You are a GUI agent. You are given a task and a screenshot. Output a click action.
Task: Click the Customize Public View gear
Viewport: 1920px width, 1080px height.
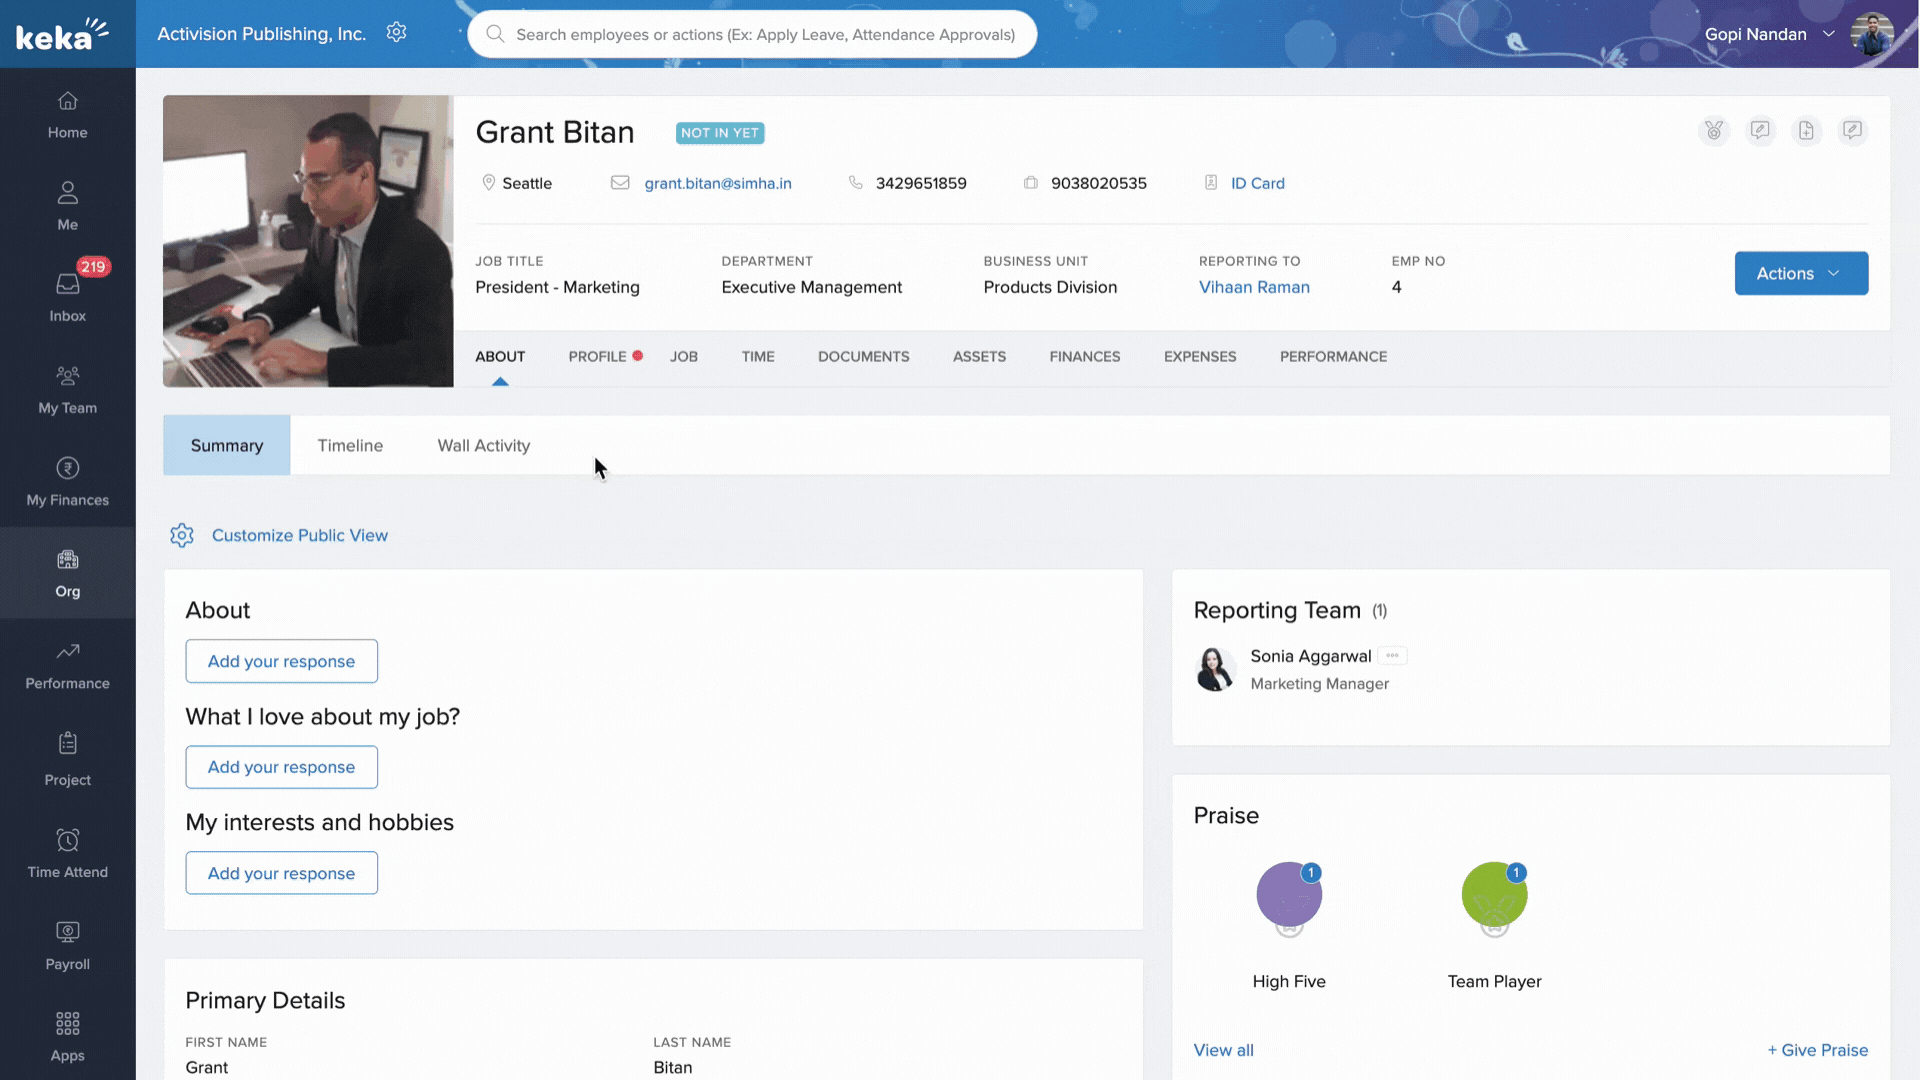[x=182, y=536]
